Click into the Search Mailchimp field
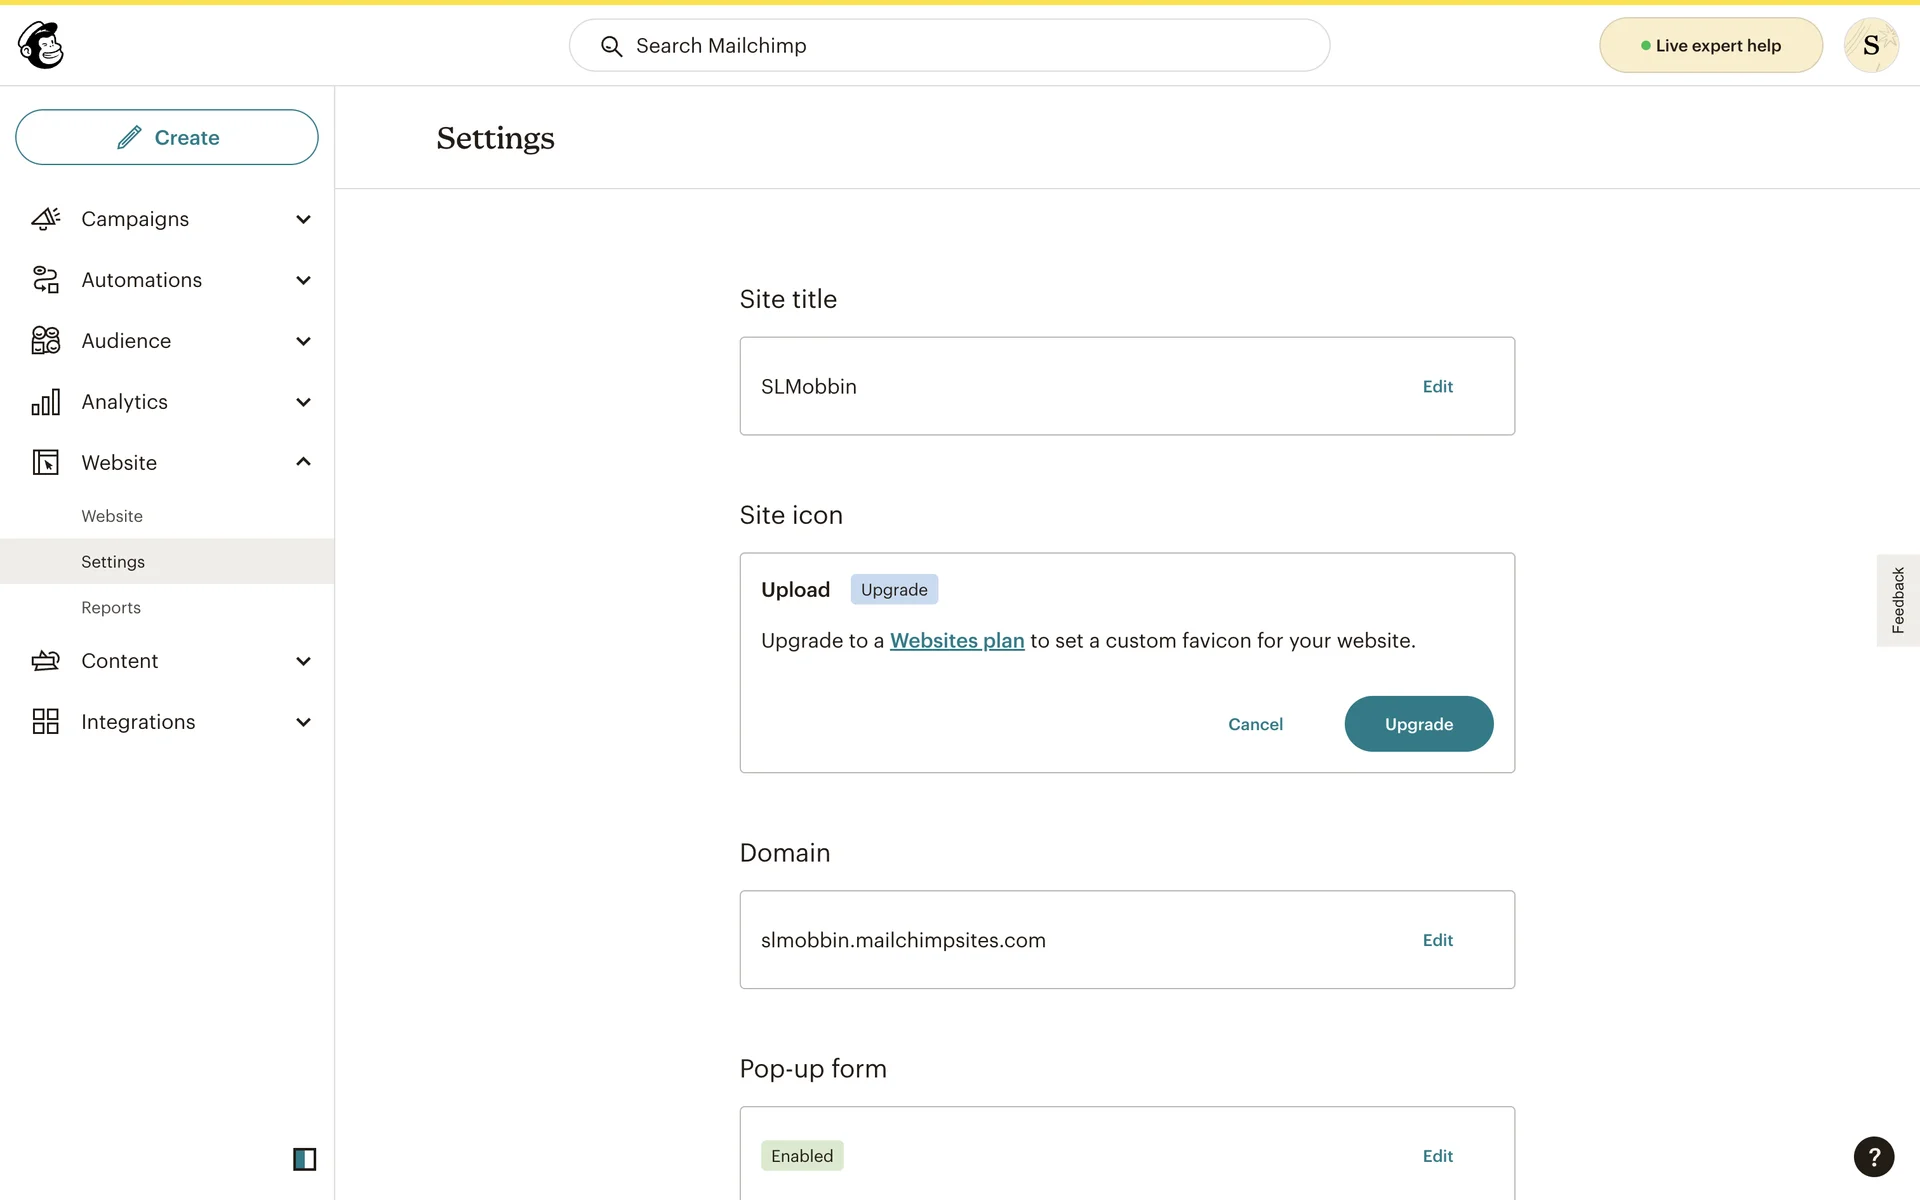Image resolution: width=1920 pixels, height=1200 pixels. pos(950,46)
